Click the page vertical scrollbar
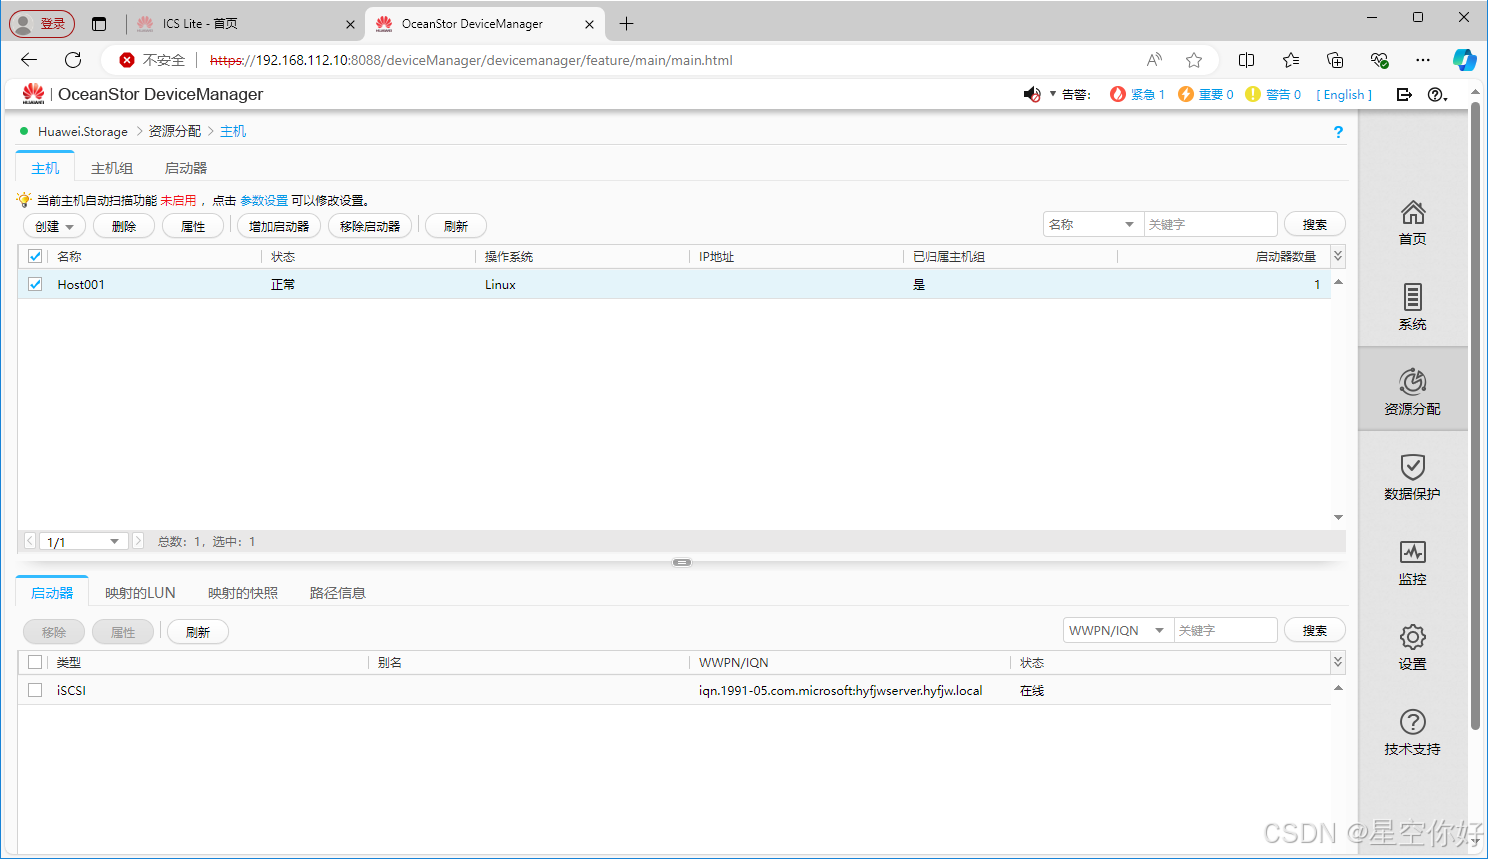Viewport: 1488px width, 859px height. (1475, 415)
